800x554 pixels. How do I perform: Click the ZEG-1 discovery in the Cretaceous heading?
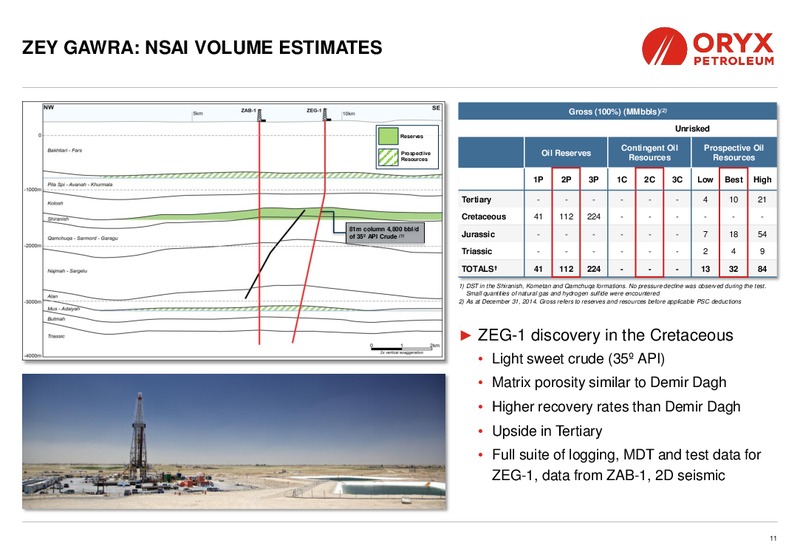pyautogui.click(x=605, y=335)
